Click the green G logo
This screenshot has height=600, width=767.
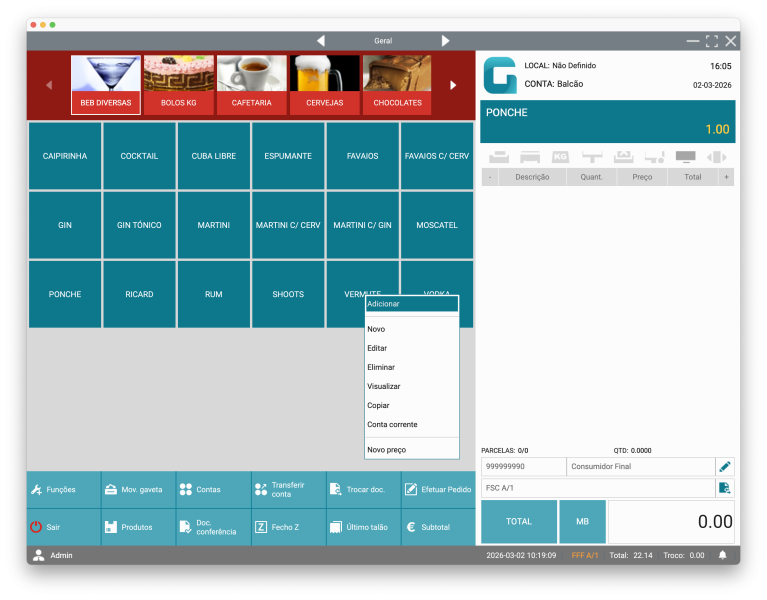[499, 75]
